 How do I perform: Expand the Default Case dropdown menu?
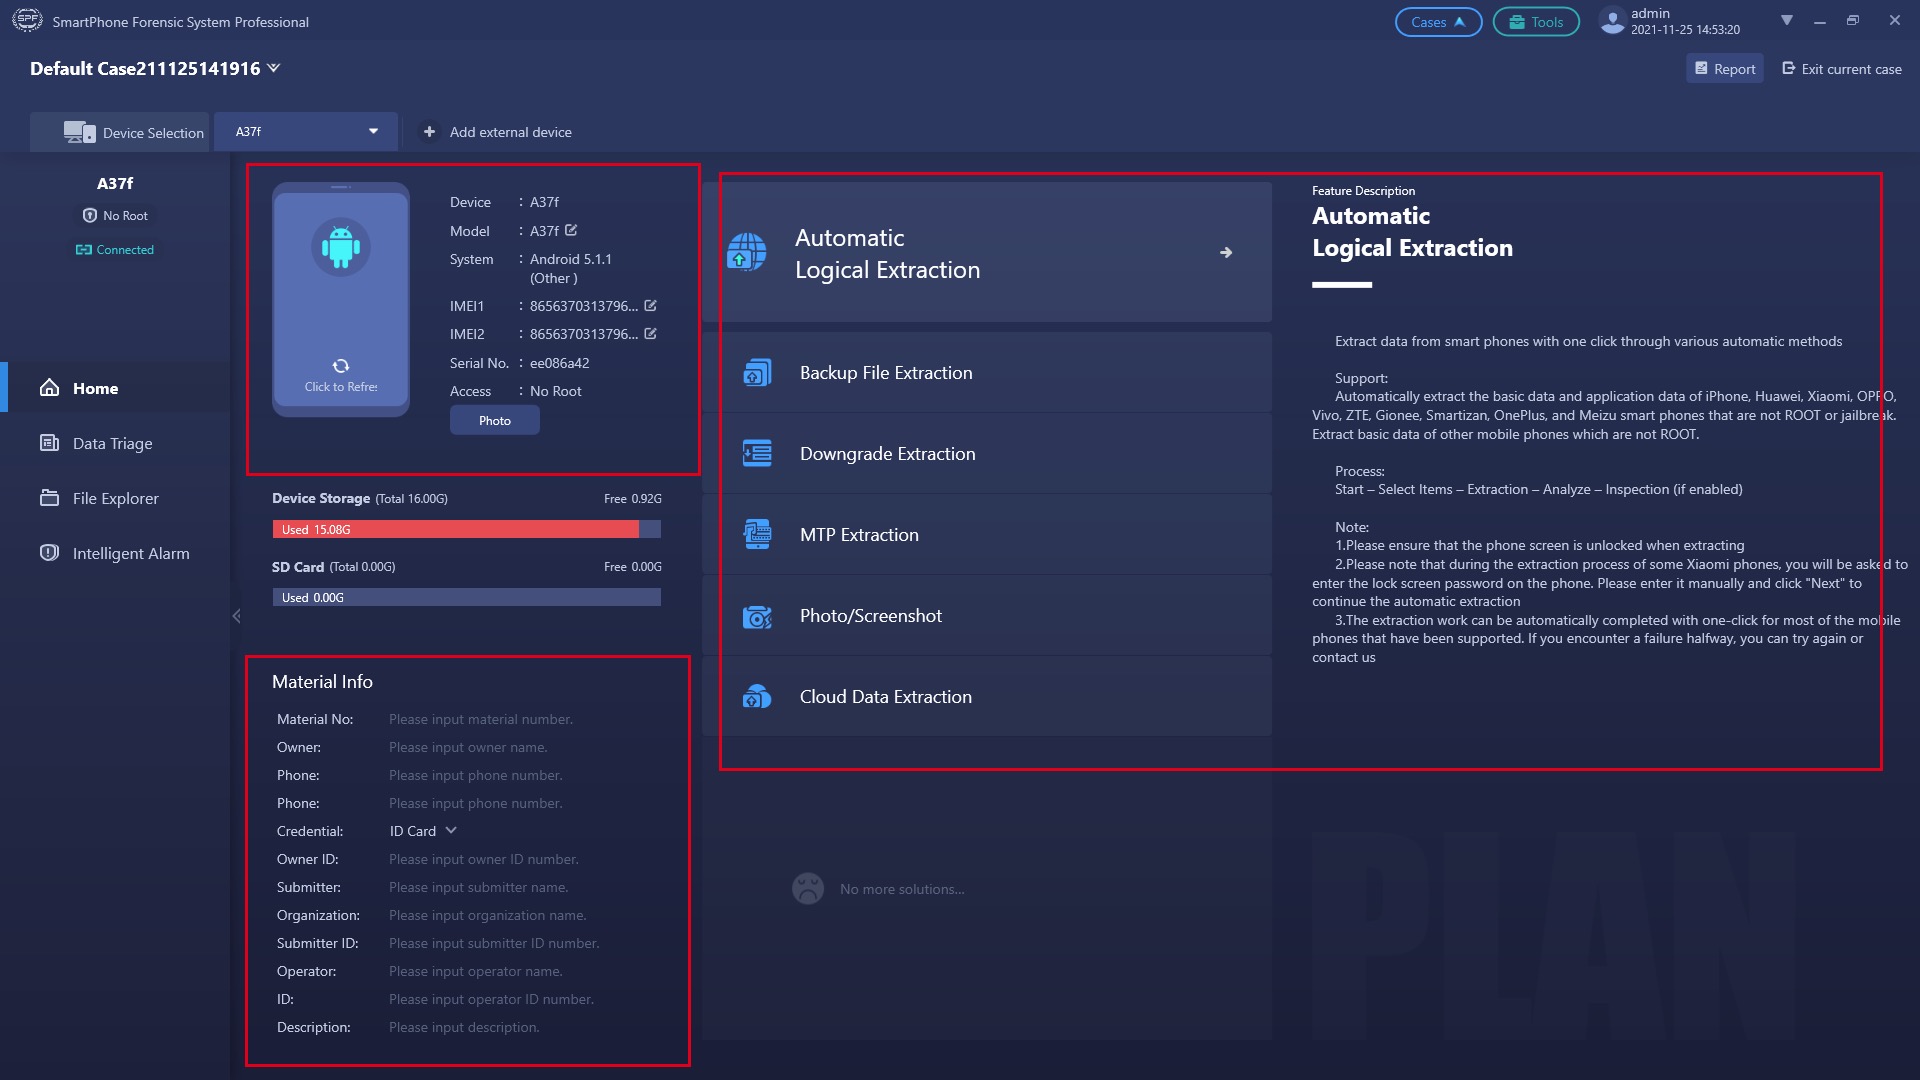[276, 69]
